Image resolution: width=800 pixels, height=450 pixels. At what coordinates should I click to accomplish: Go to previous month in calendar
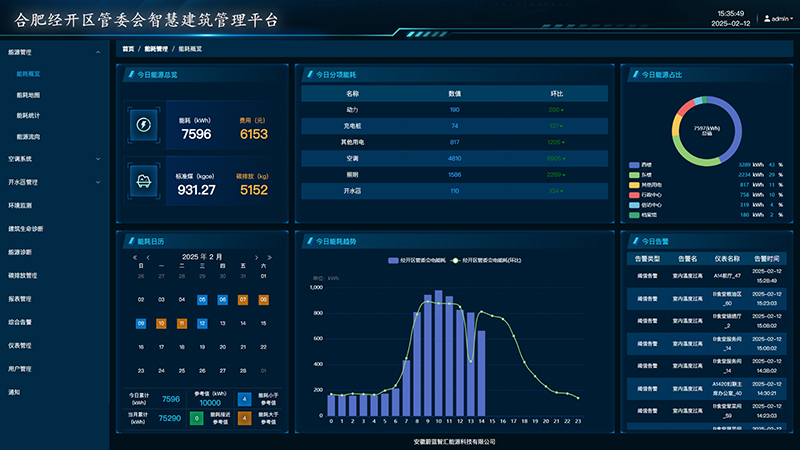click(148, 257)
